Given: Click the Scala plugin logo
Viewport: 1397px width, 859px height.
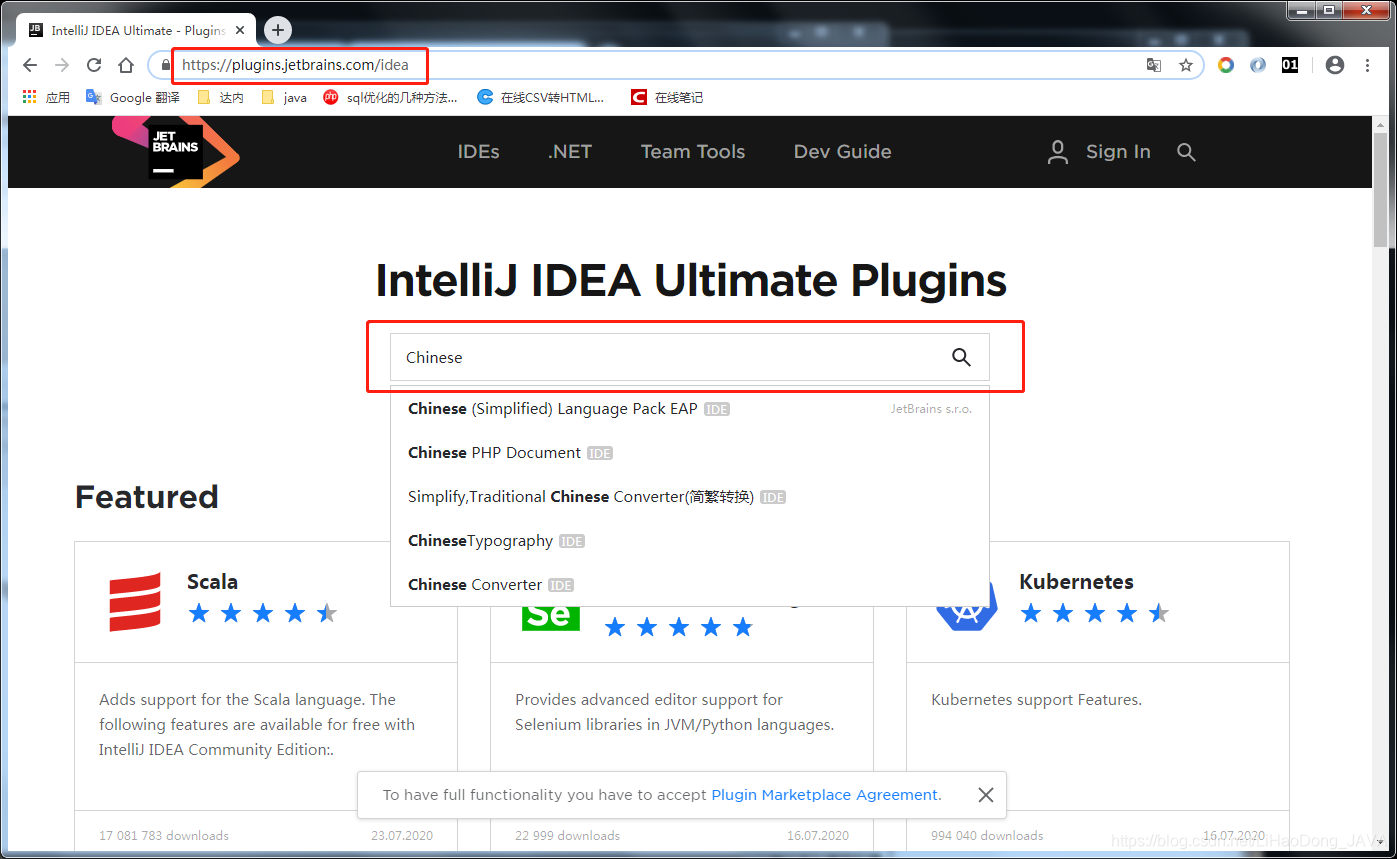Looking at the screenshot, I should [135, 602].
